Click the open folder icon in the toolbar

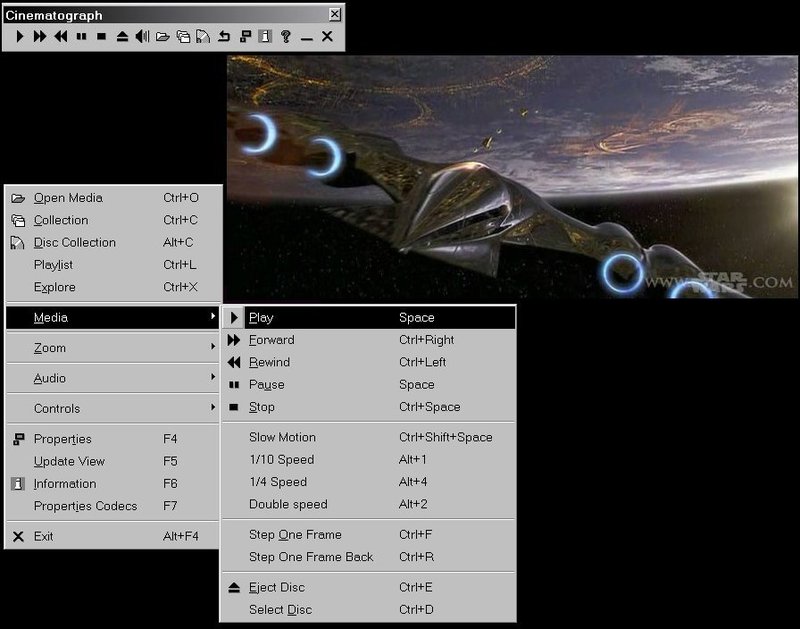[x=163, y=37]
